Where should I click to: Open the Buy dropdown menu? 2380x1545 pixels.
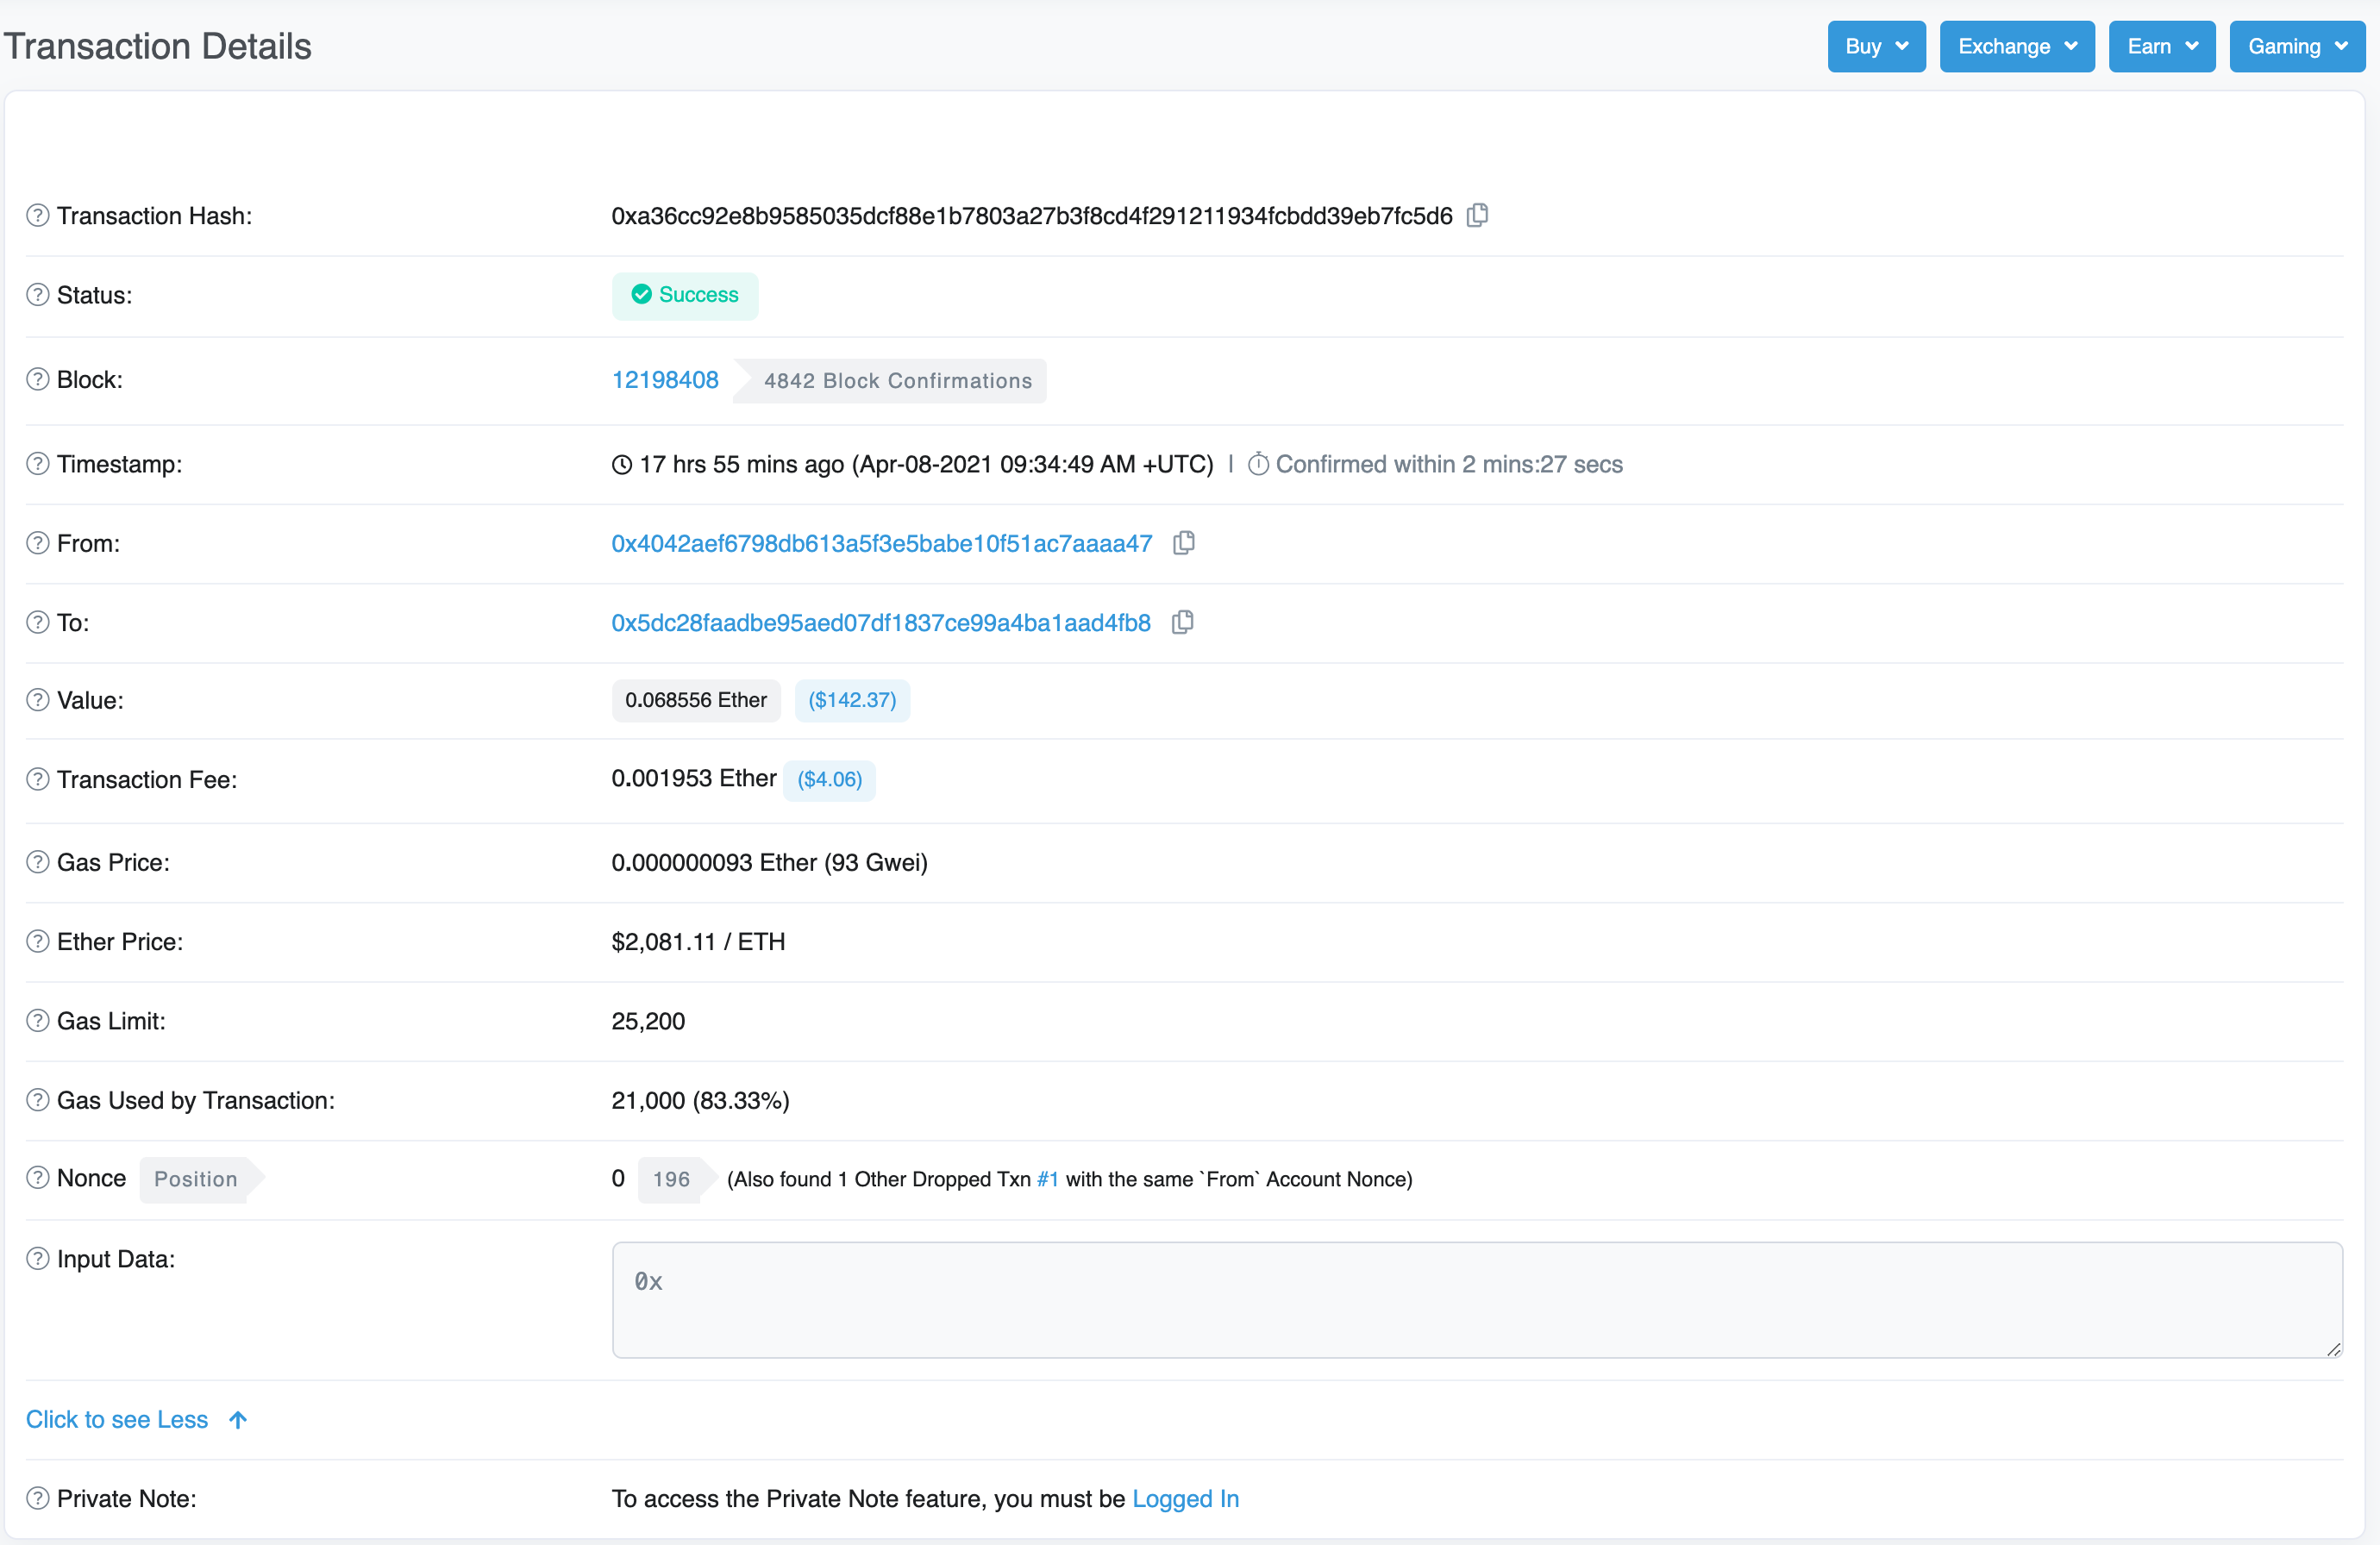tap(1876, 46)
